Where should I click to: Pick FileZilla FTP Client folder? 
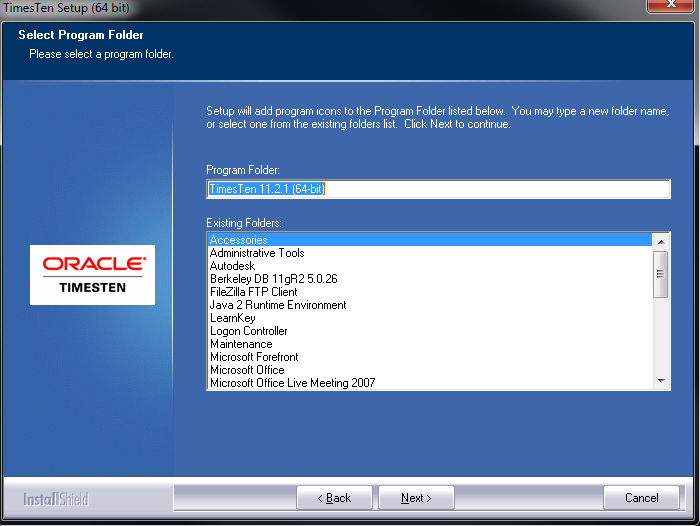coord(430,292)
